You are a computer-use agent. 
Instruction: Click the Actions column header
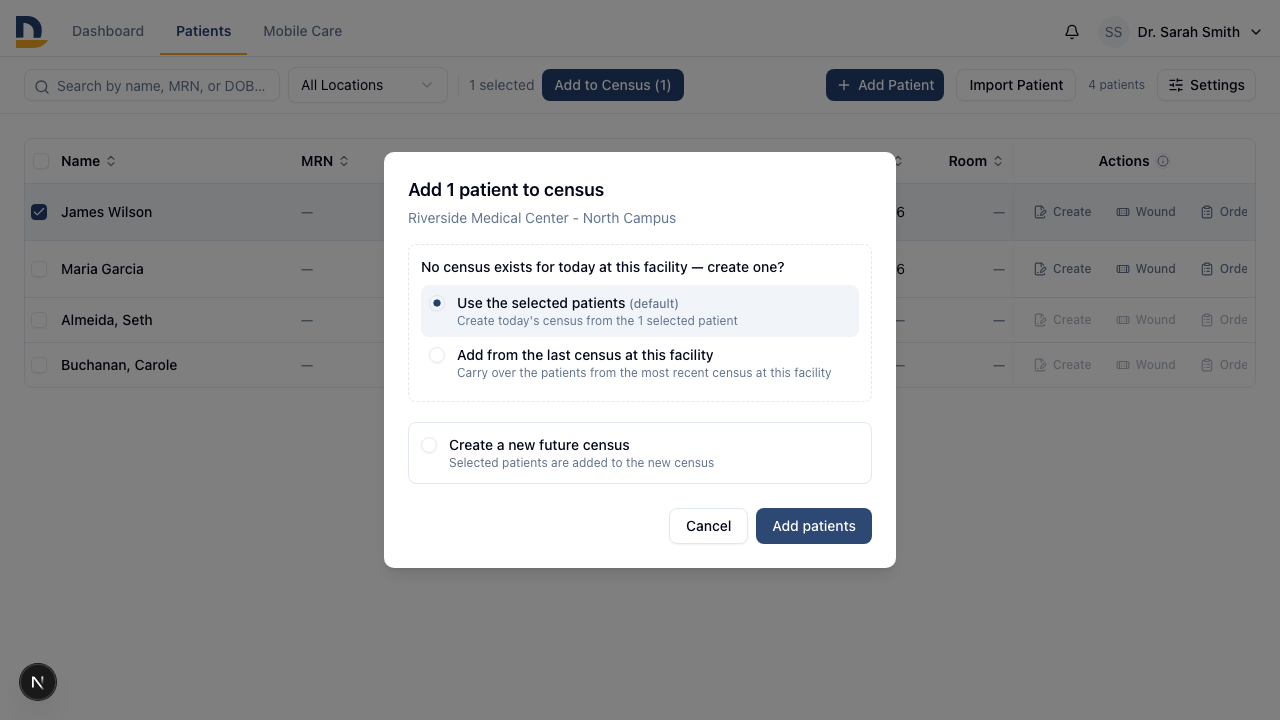[1124, 161]
